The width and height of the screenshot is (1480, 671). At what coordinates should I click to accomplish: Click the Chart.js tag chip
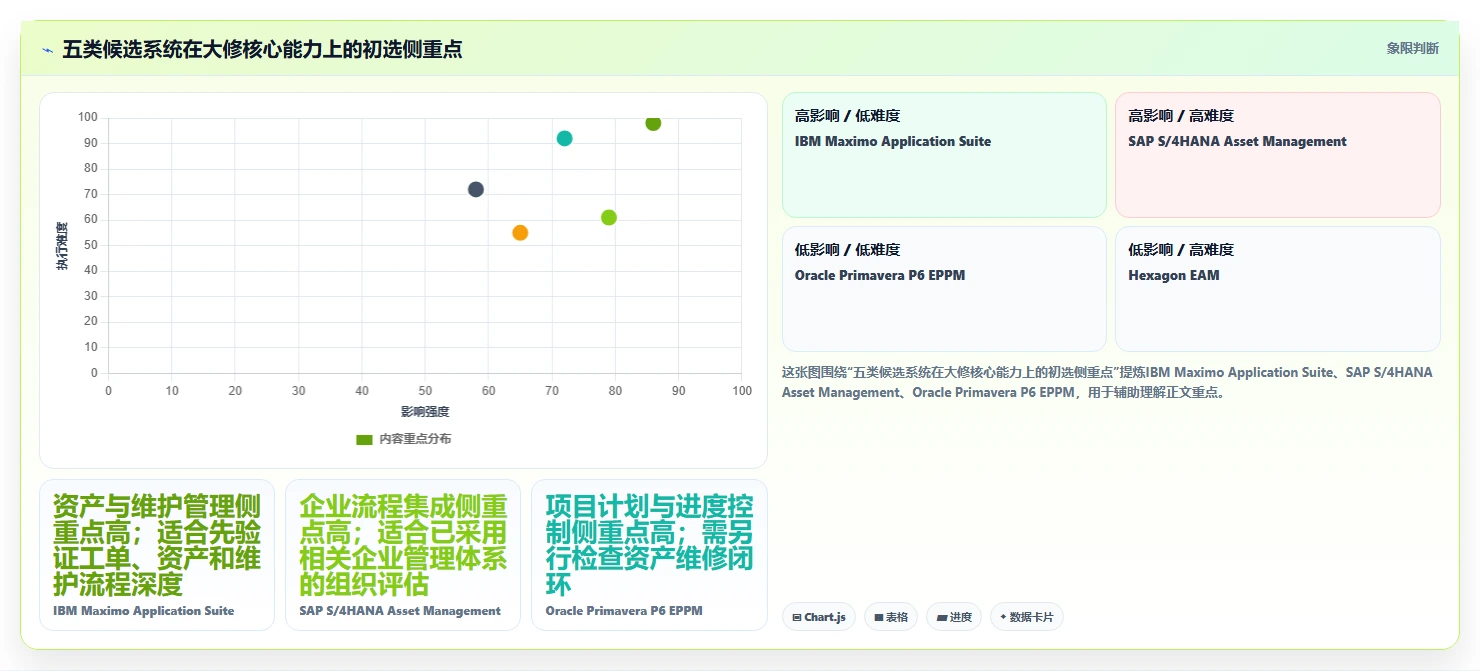tap(819, 617)
